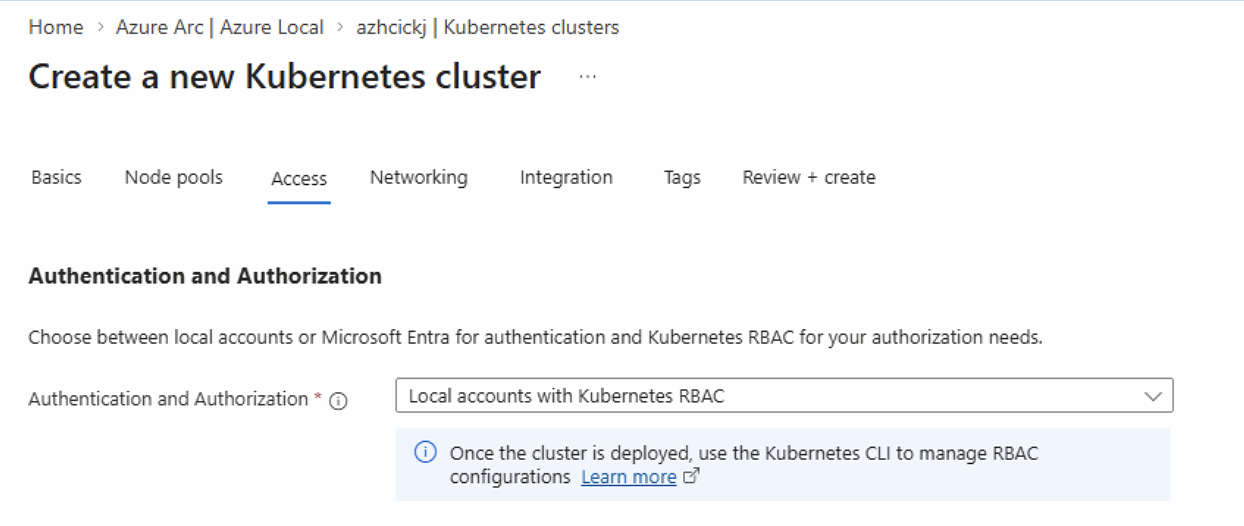
Task: Follow the Learn more link
Action: (628, 477)
